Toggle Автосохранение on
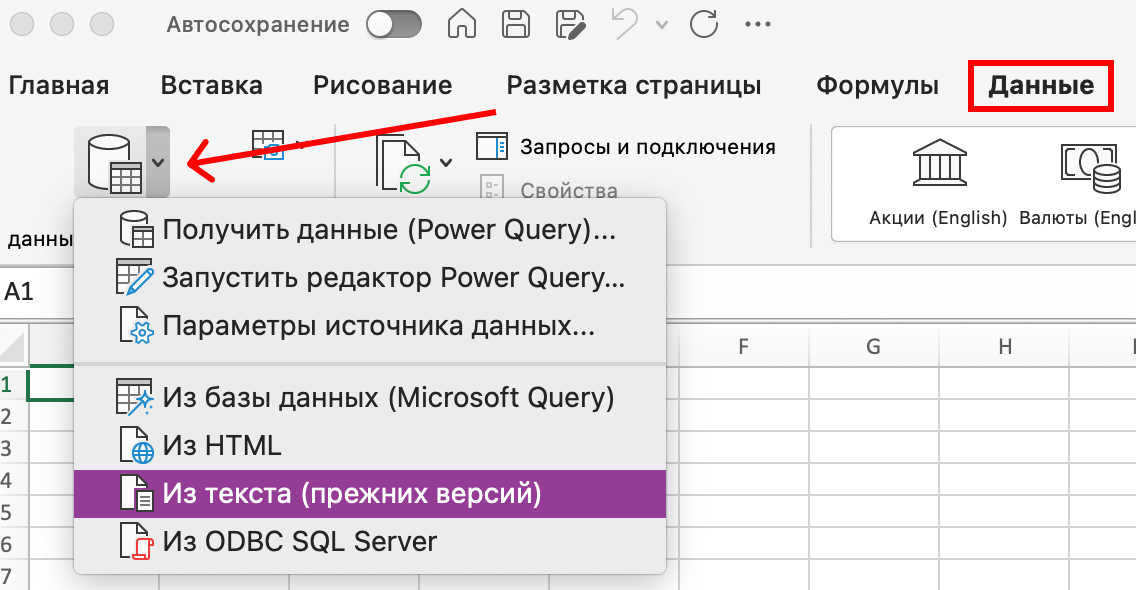 click(393, 24)
